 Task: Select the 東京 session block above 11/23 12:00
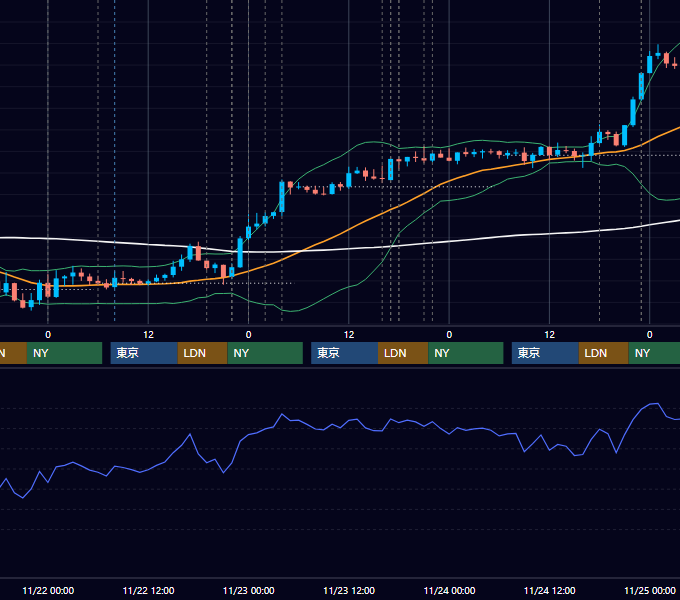pos(345,353)
